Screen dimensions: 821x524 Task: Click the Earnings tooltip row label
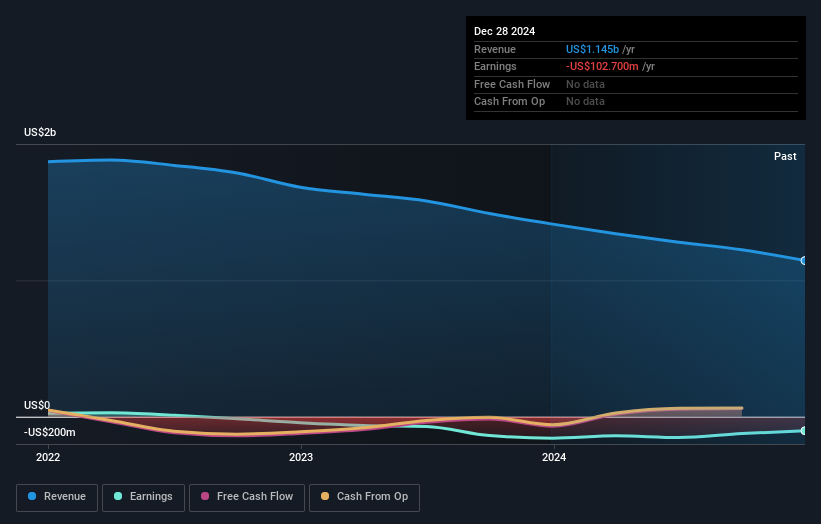(495, 66)
